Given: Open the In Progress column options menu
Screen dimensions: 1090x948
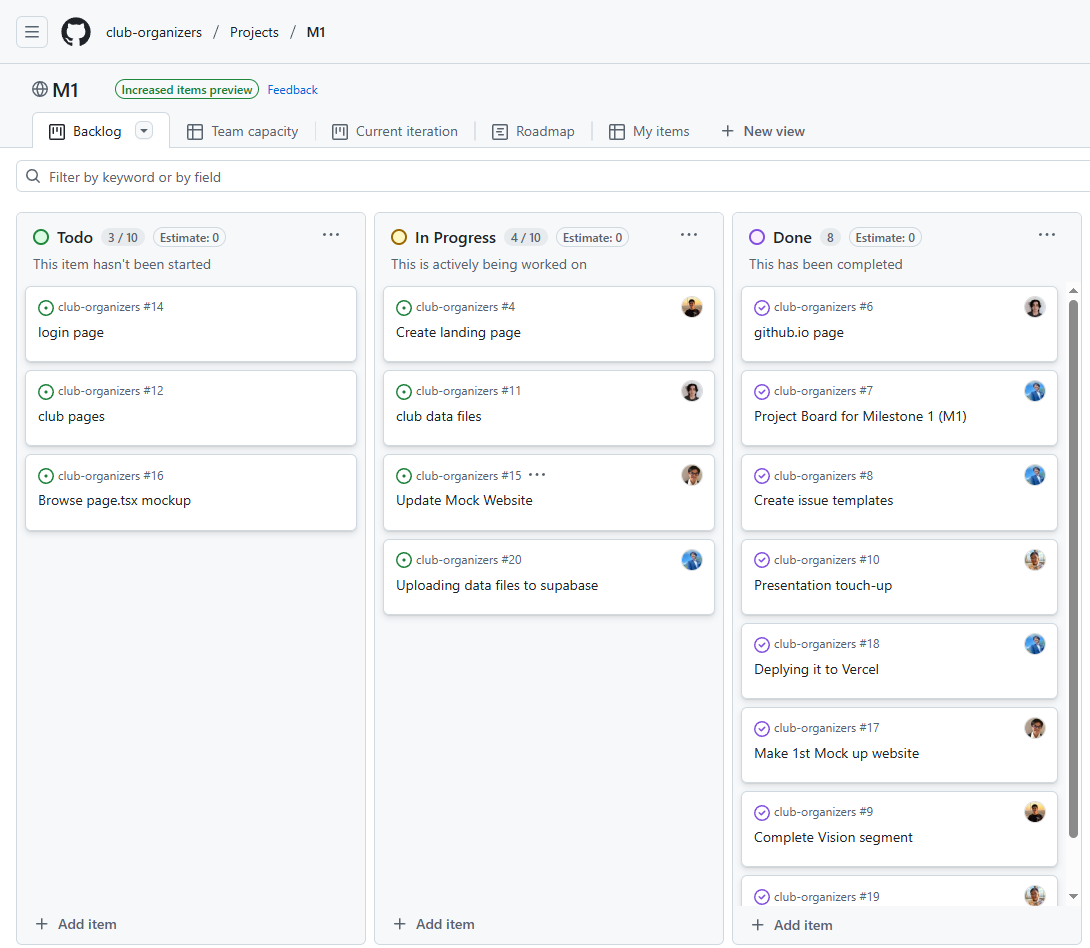Looking at the screenshot, I should coord(689,235).
